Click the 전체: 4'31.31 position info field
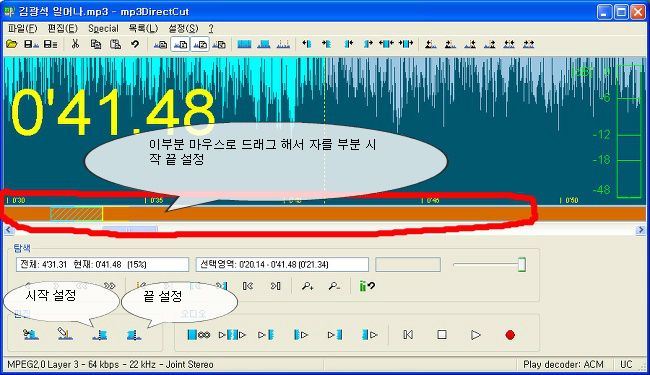 102,264
